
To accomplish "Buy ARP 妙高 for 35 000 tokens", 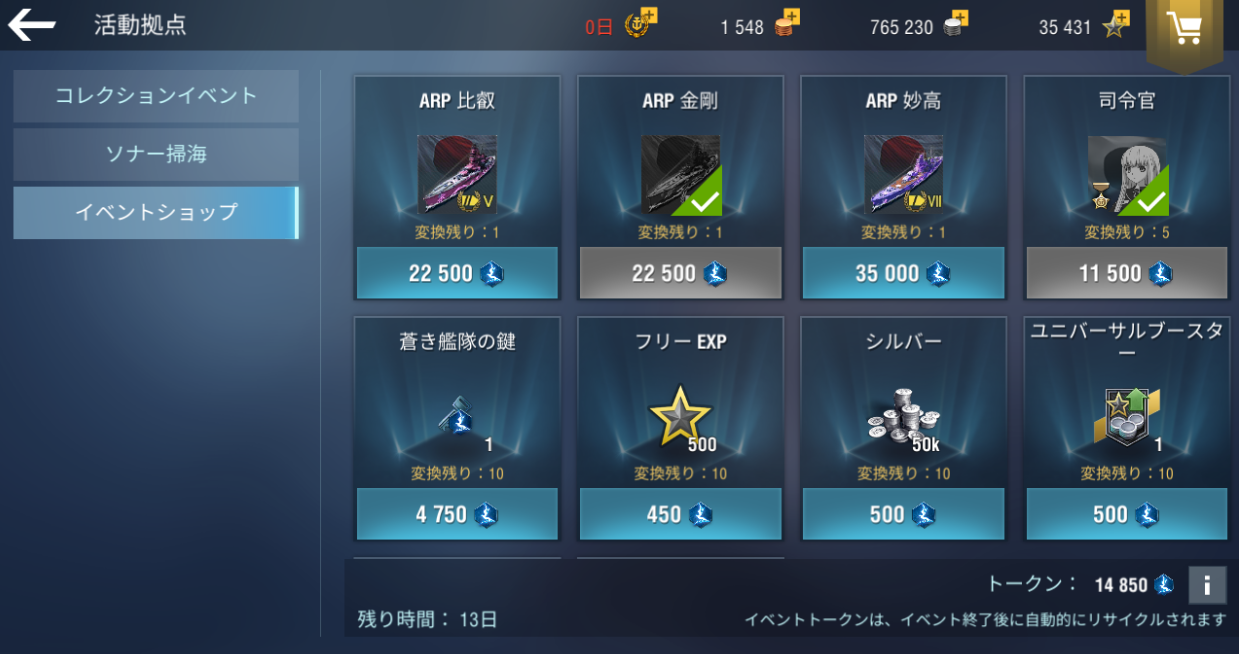I will coord(904,273).
